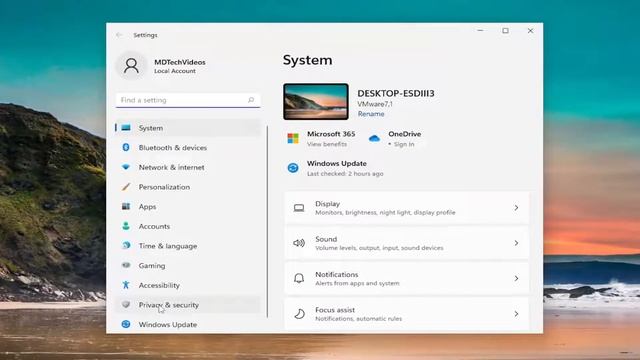Click the Accessibility figure icon
The image size is (640, 360).
pyautogui.click(x=126, y=285)
